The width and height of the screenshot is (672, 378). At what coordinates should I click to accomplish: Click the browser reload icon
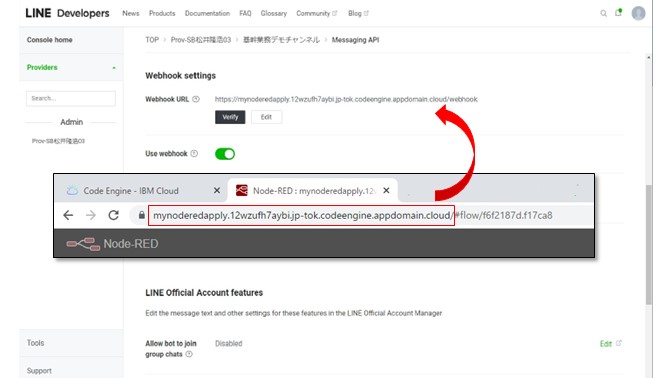pos(113,215)
